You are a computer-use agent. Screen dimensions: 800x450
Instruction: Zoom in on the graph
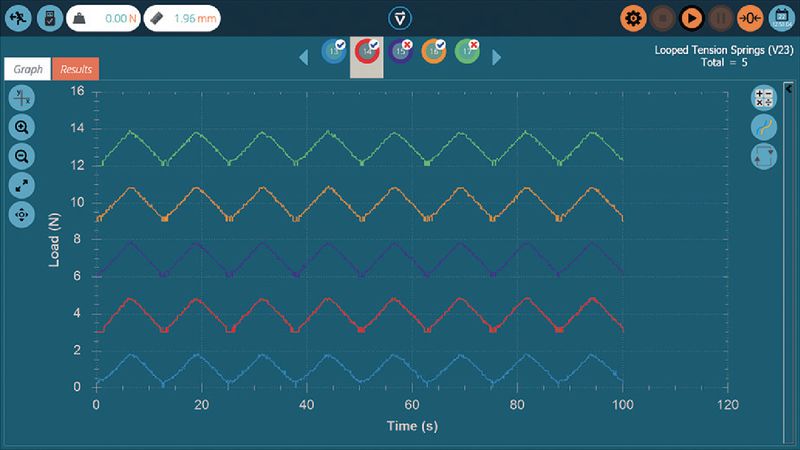pos(21,126)
